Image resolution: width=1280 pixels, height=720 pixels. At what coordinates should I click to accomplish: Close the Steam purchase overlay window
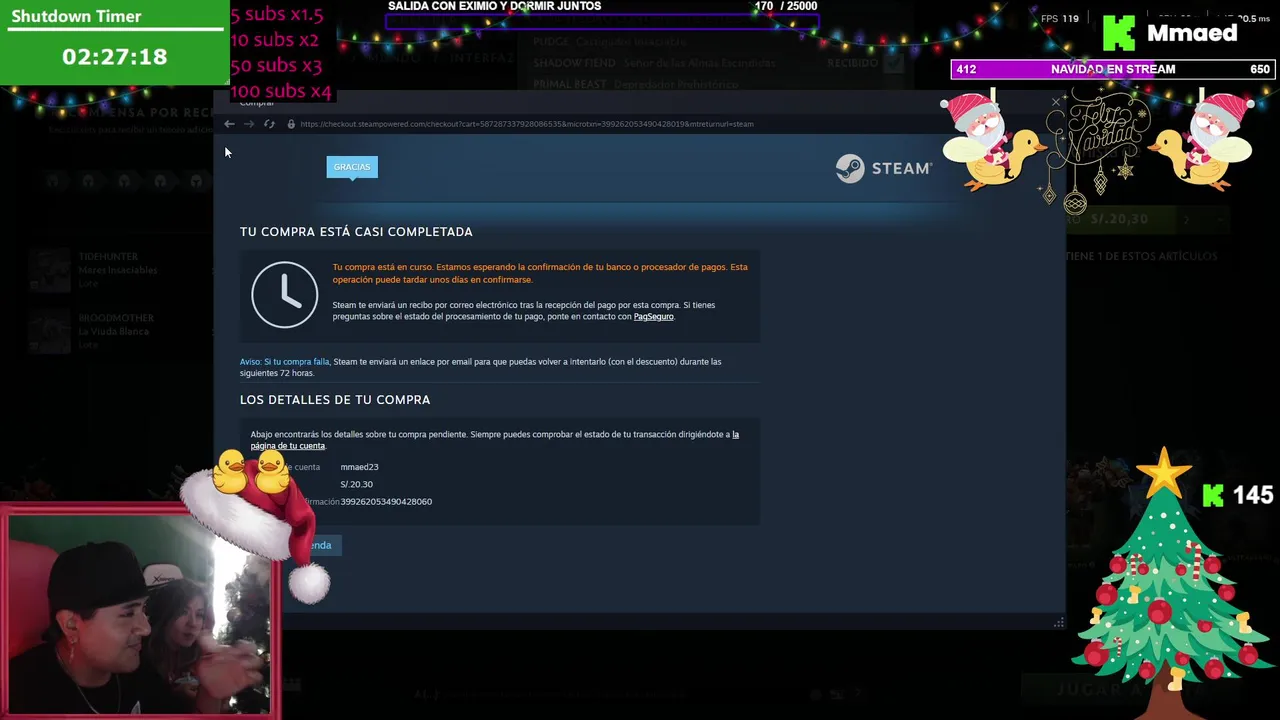coord(1055,102)
